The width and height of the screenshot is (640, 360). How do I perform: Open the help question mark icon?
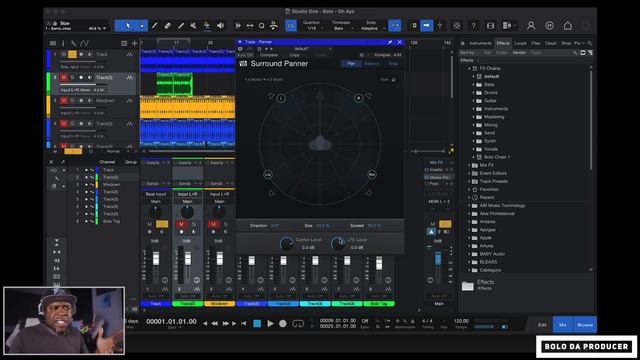pos(473,26)
